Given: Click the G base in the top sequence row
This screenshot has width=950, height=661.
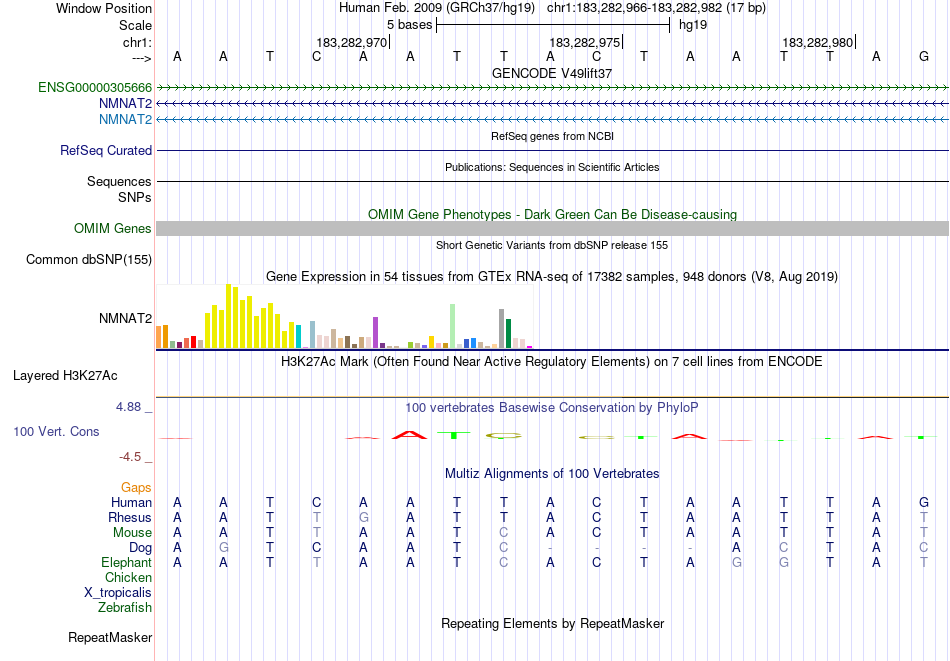Looking at the screenshot, I should point(923,56).
